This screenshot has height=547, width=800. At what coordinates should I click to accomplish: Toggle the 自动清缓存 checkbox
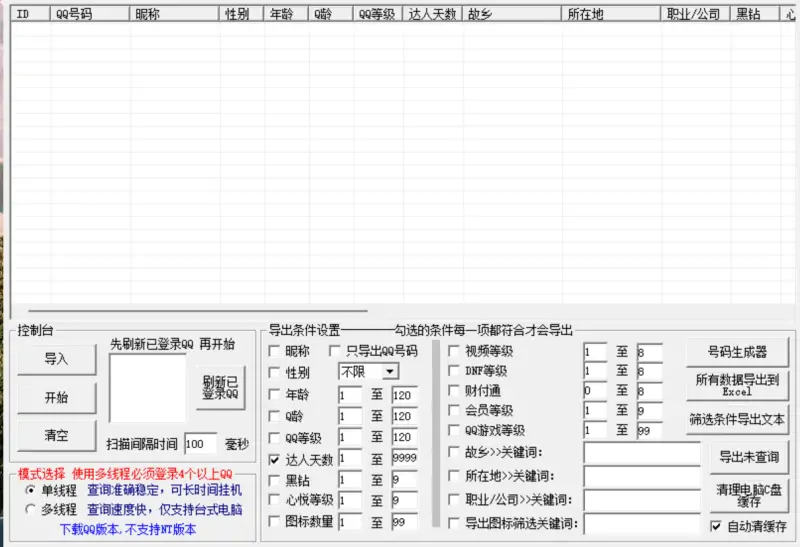(x=716, y=526)
